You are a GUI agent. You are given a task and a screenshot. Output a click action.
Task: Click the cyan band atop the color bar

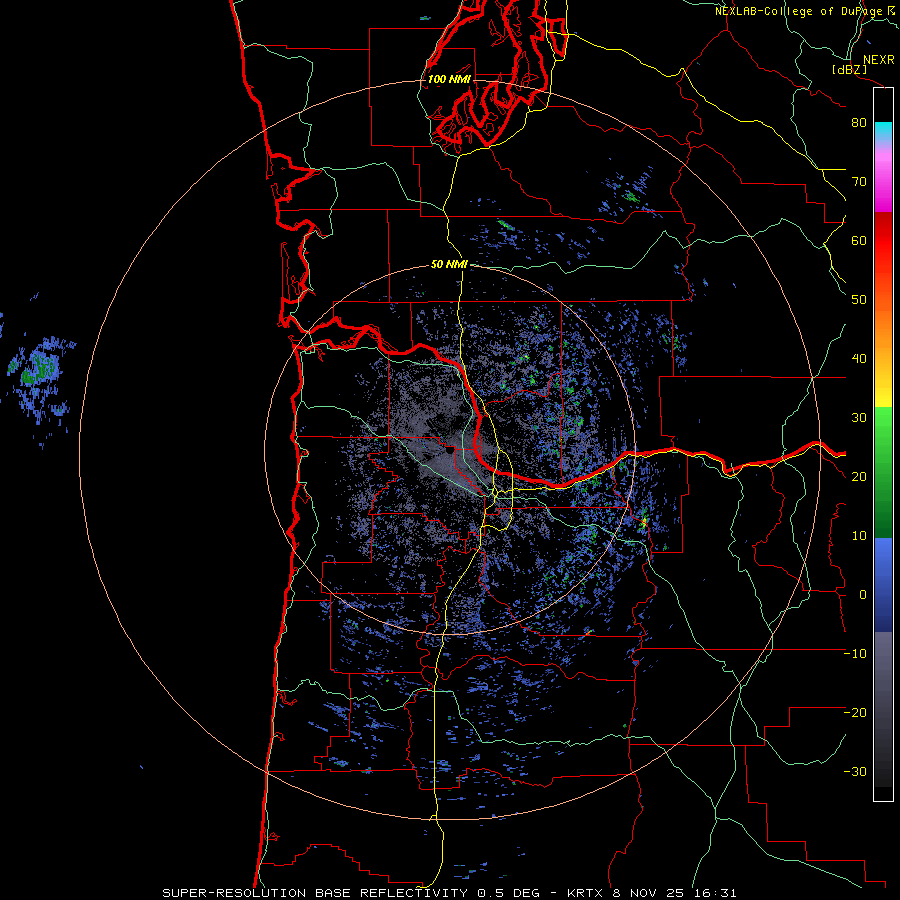tap(883, 131)
